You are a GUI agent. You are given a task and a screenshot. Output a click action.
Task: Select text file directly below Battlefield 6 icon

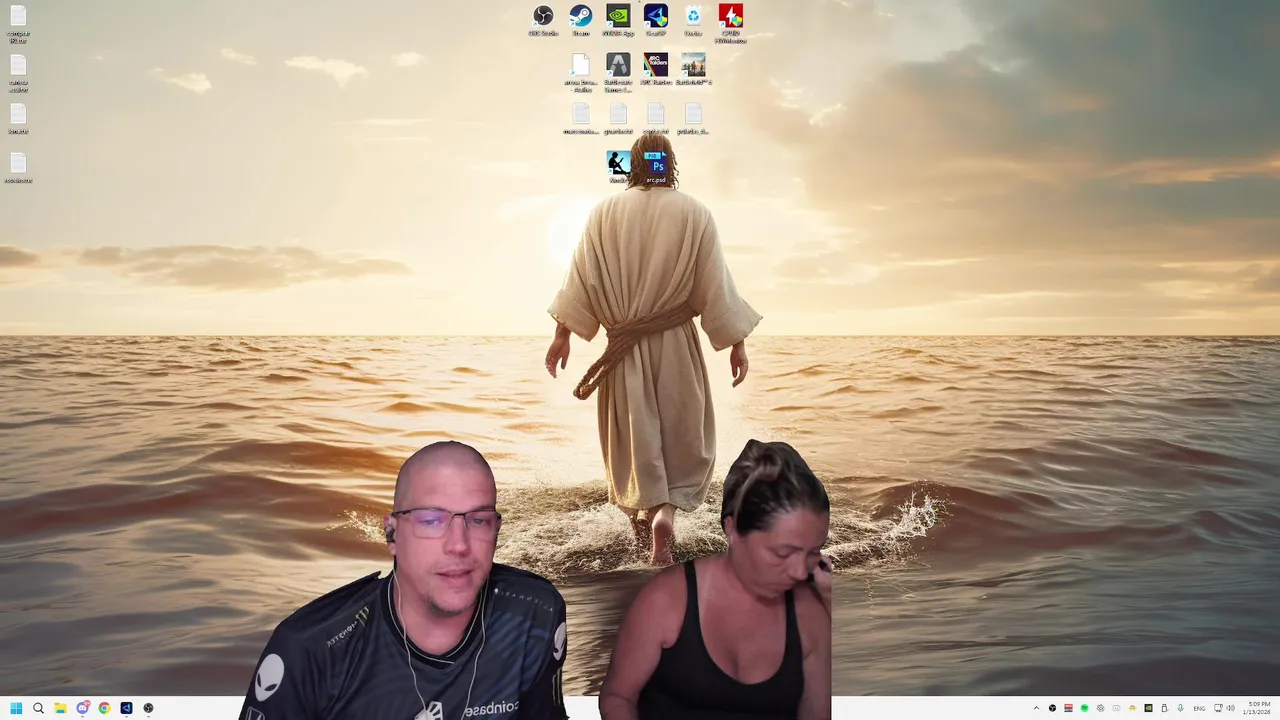pyautogui.click(x=693, y=117)
